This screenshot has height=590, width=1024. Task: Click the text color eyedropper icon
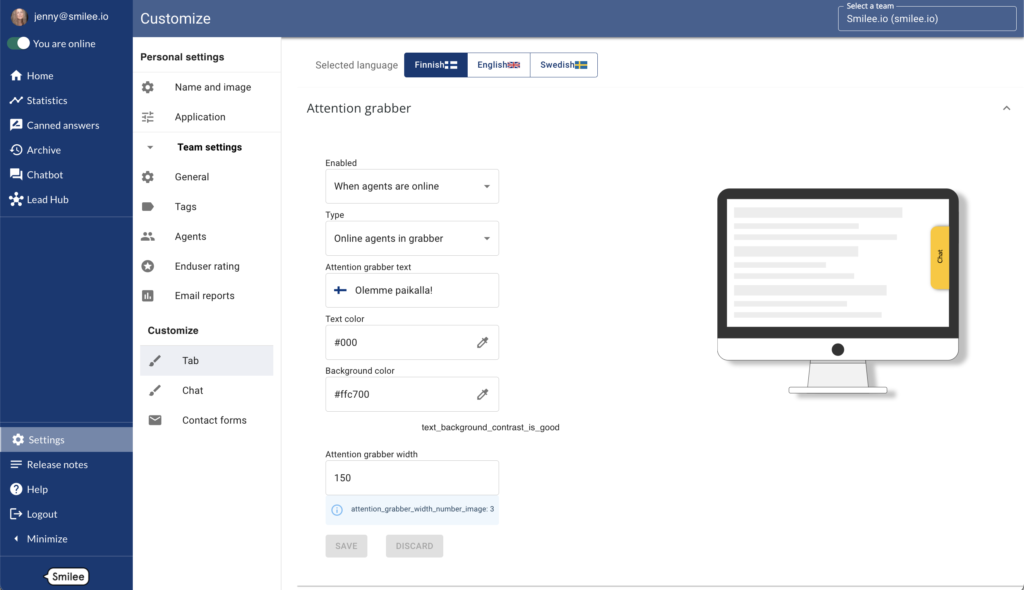(482, 342)
